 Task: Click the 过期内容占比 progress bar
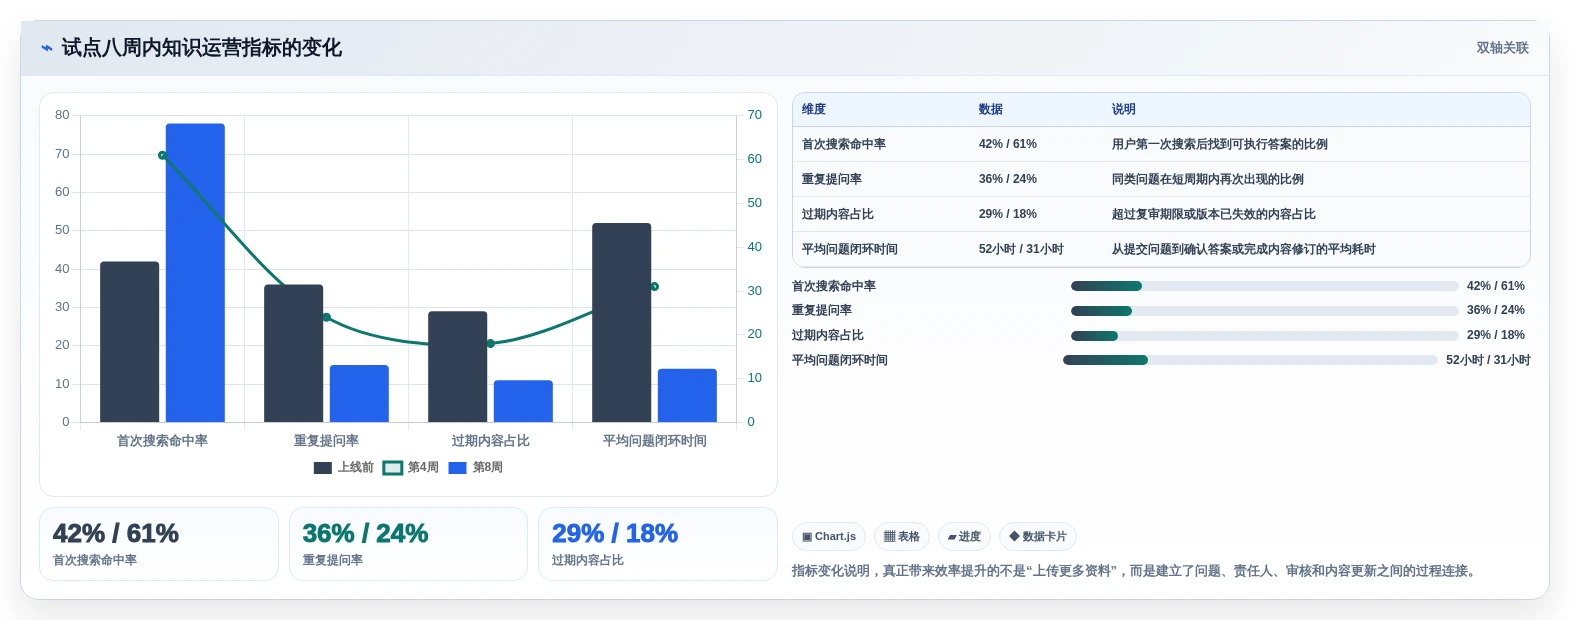click(x=1264, y=336)
